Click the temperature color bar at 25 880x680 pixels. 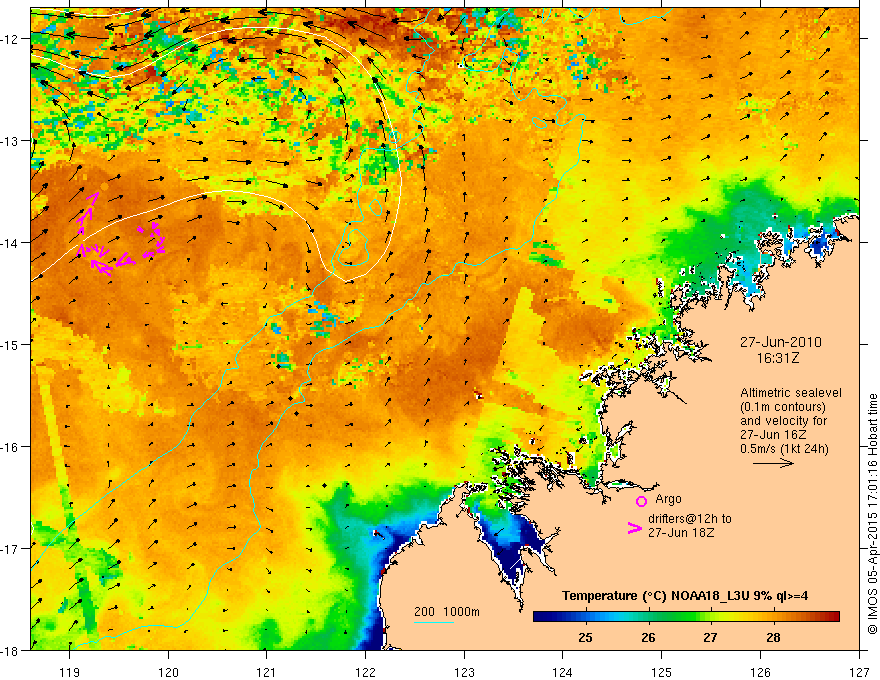pyautogui.click(x=585, y=616)
